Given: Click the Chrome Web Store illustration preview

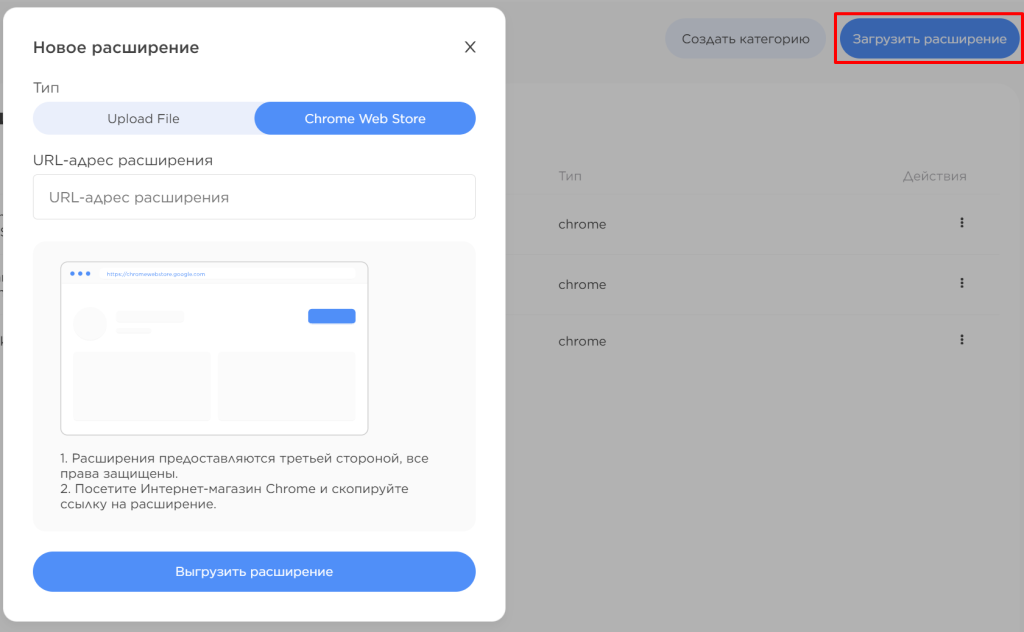Looking at the screenshot, I should click(x=214, y=348).
